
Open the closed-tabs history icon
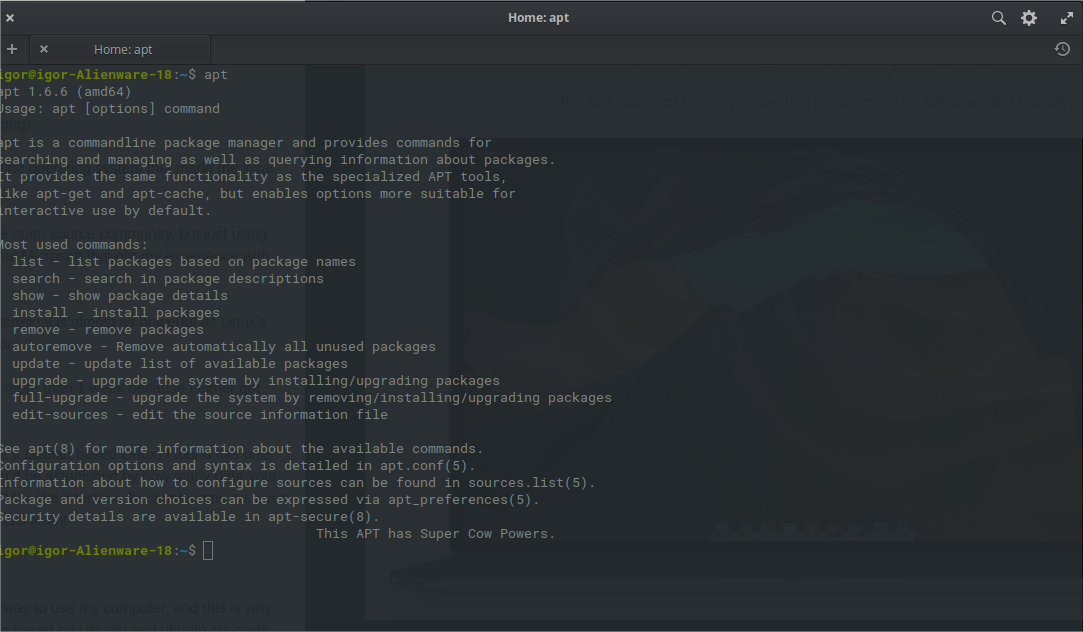[1062, 49]
